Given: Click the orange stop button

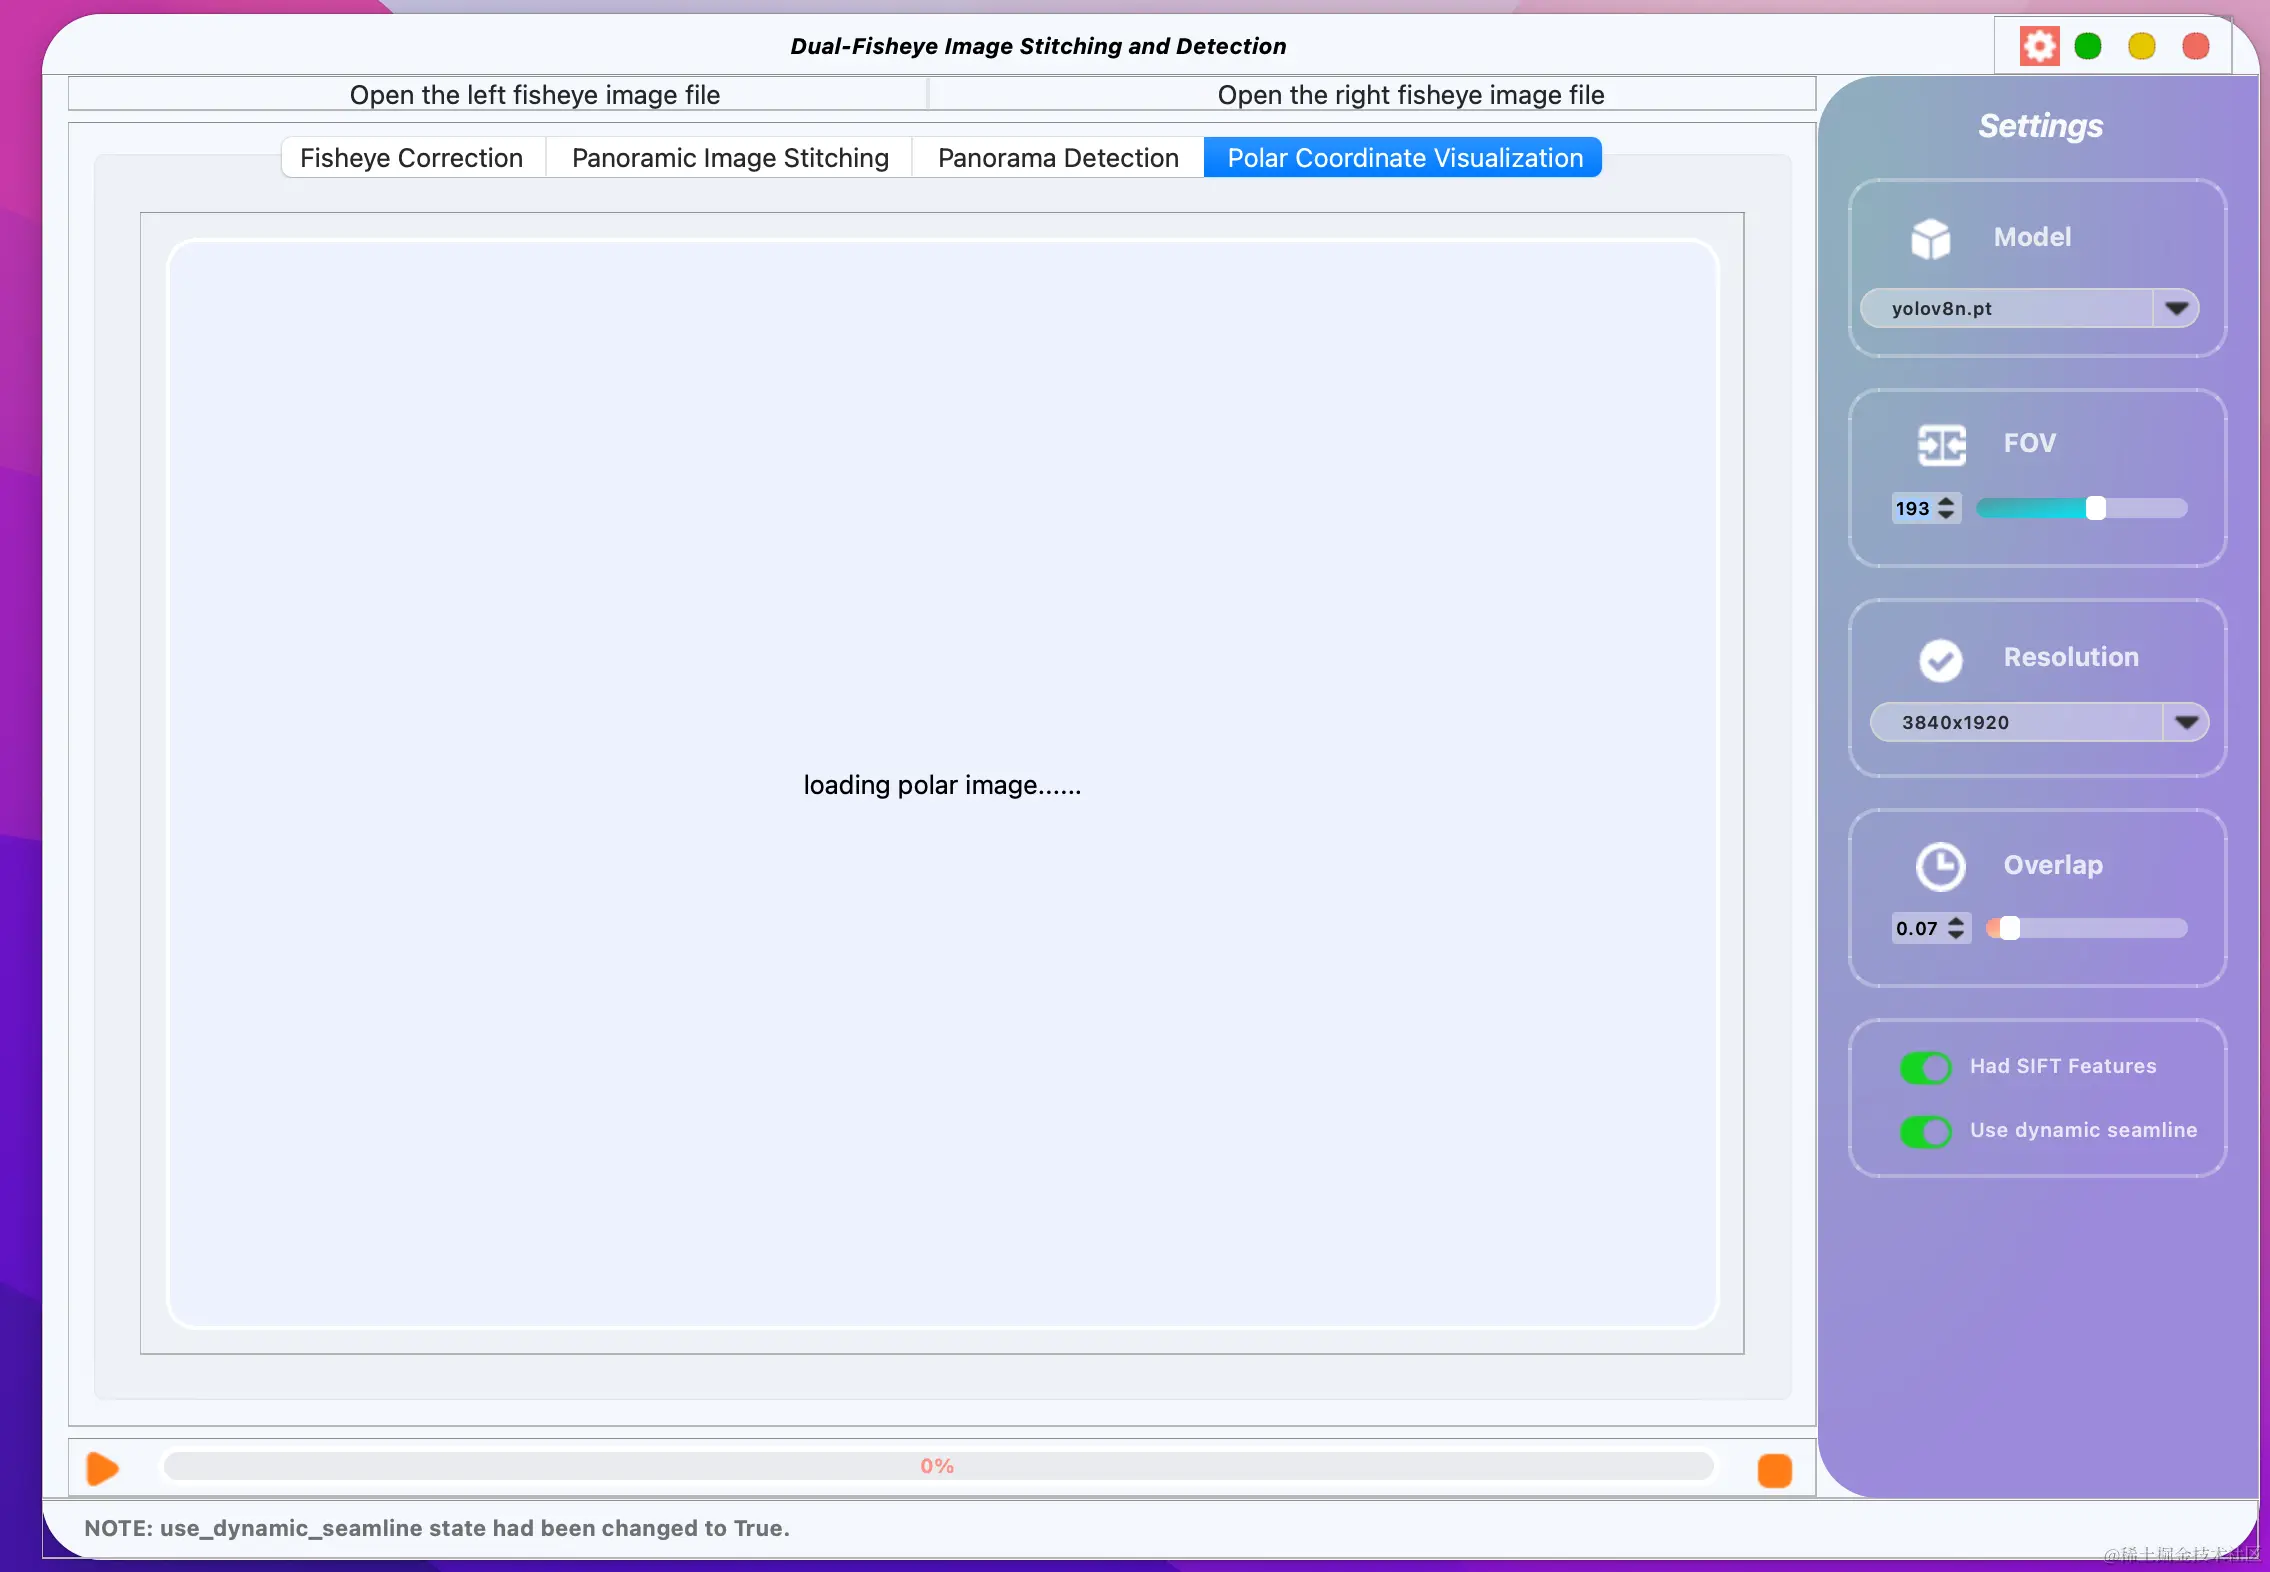Looking at the screenshot, I should pyautogui.click(x=1774, y=1470).
